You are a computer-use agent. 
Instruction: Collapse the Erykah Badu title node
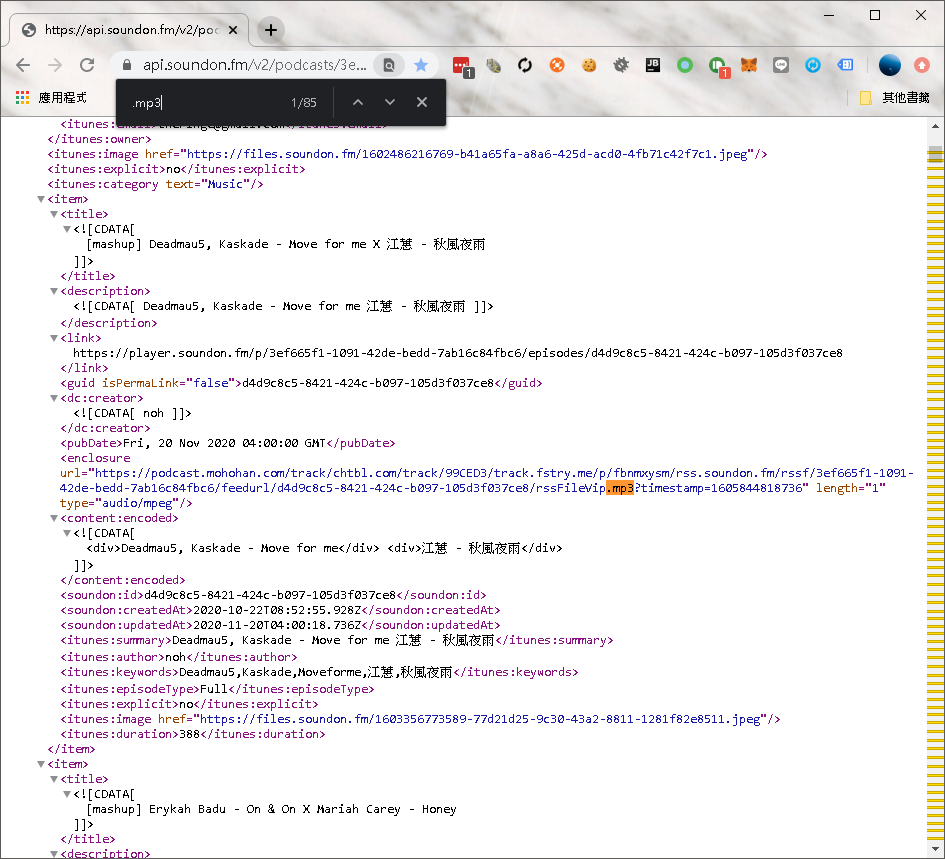[x=54, y=779]
